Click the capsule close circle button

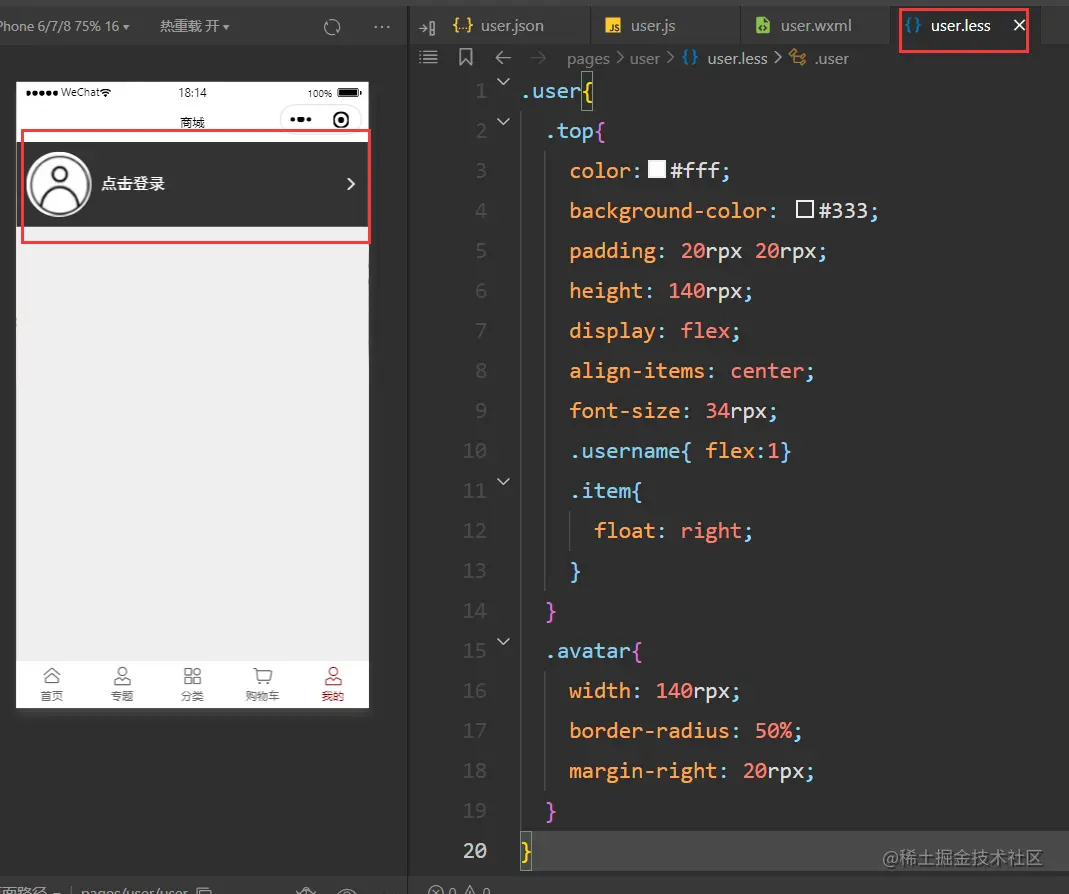pyautogui.click(x=341, y=120)
